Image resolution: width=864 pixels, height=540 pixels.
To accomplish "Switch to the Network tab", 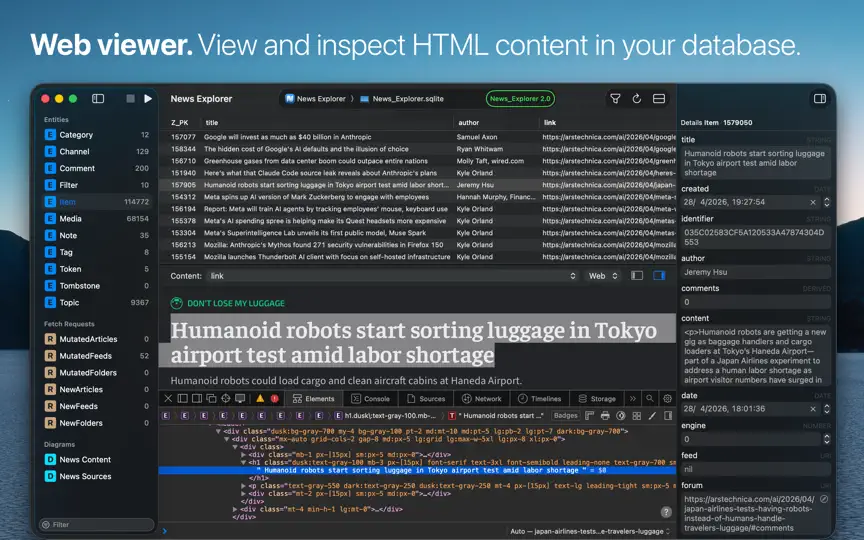I will click(482, 398).
